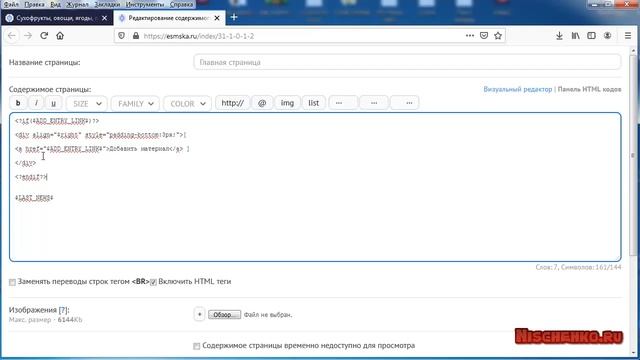Switch to Визуальный редактор
Viewport: 640px width, 360px height.
[x=518, y=89]
